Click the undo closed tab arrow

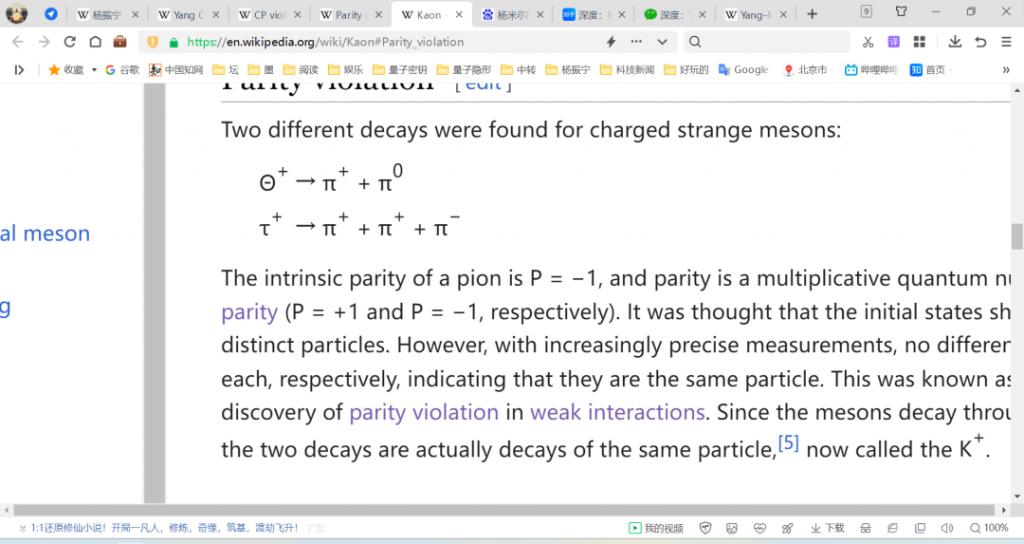point(980,42)
